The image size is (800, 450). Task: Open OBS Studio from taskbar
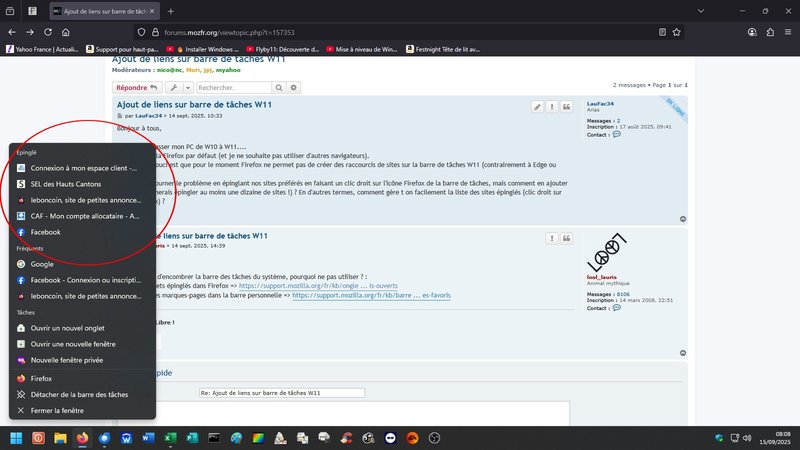(x=434, y=438)
